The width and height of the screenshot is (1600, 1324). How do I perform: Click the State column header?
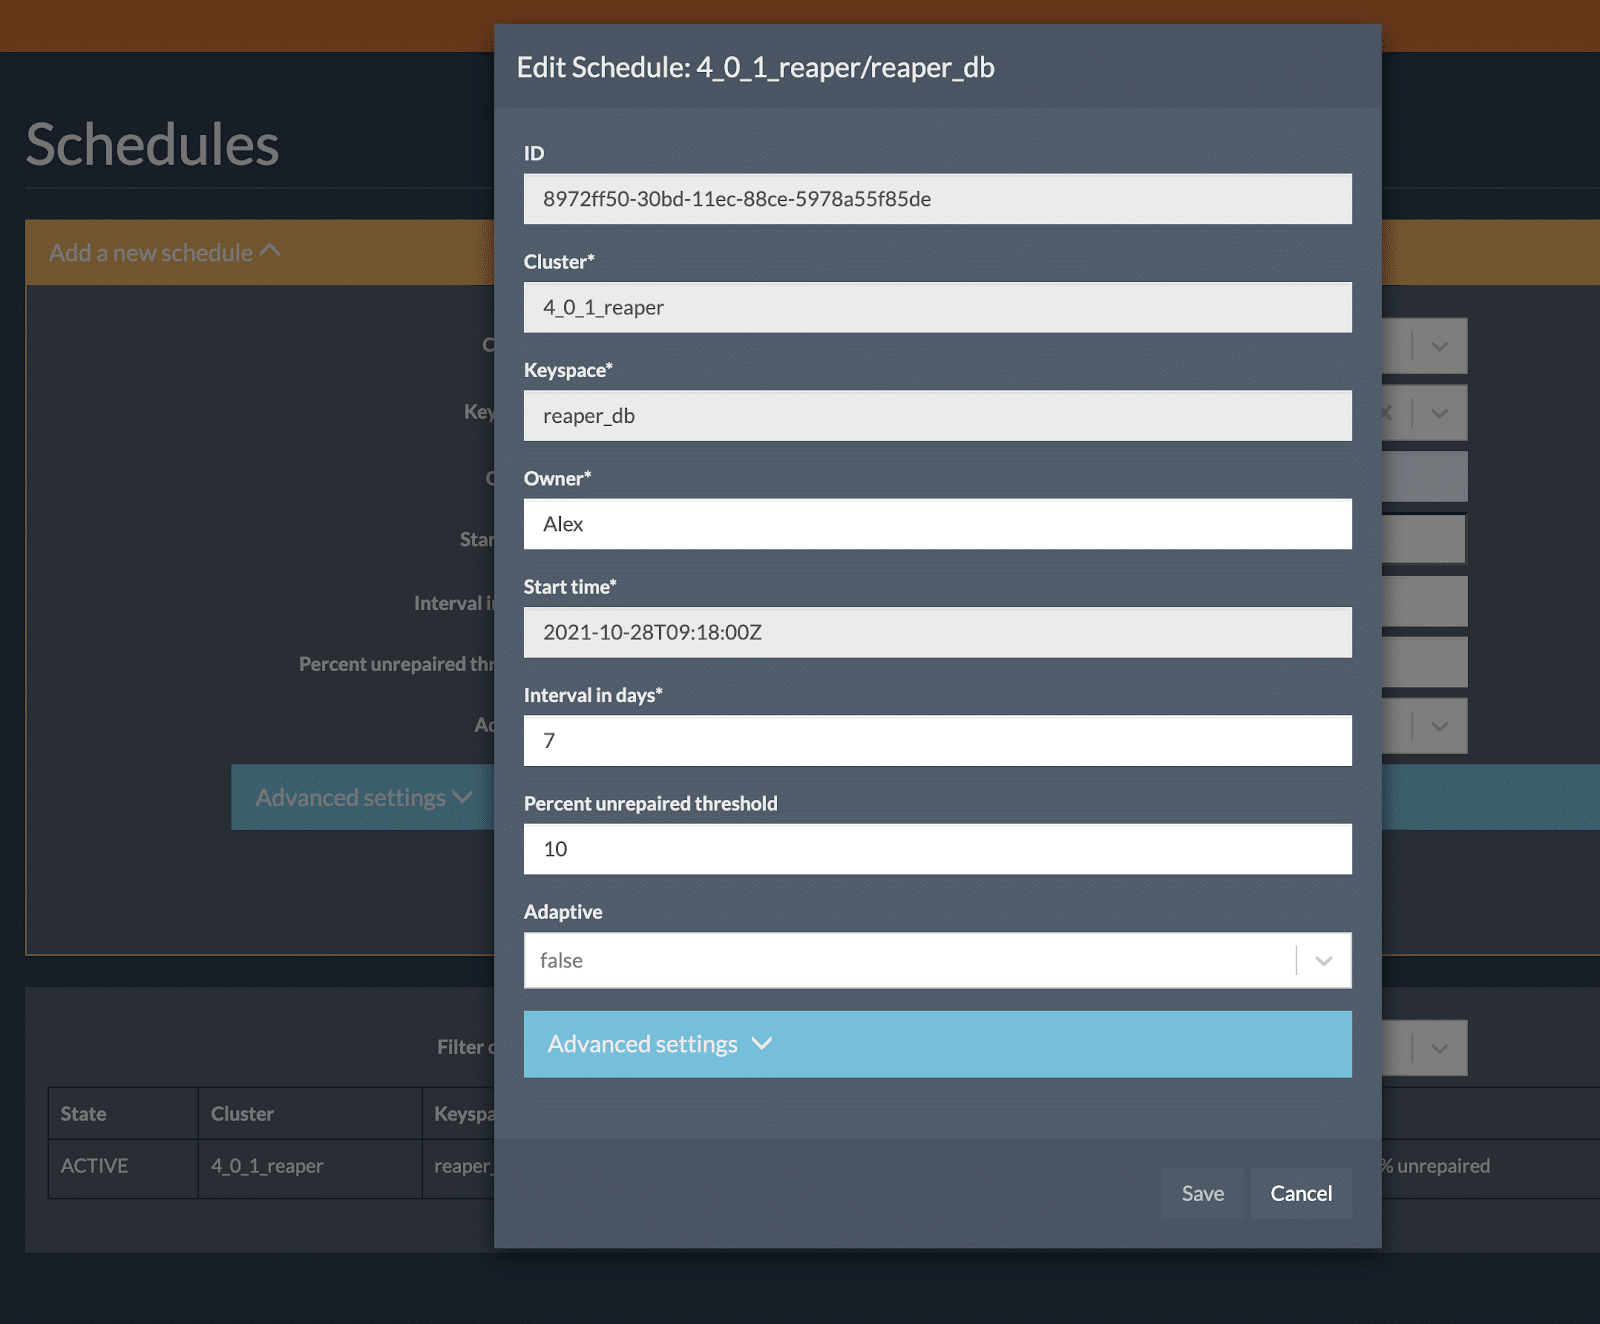pyautogui.click(x=84, y=1114)
